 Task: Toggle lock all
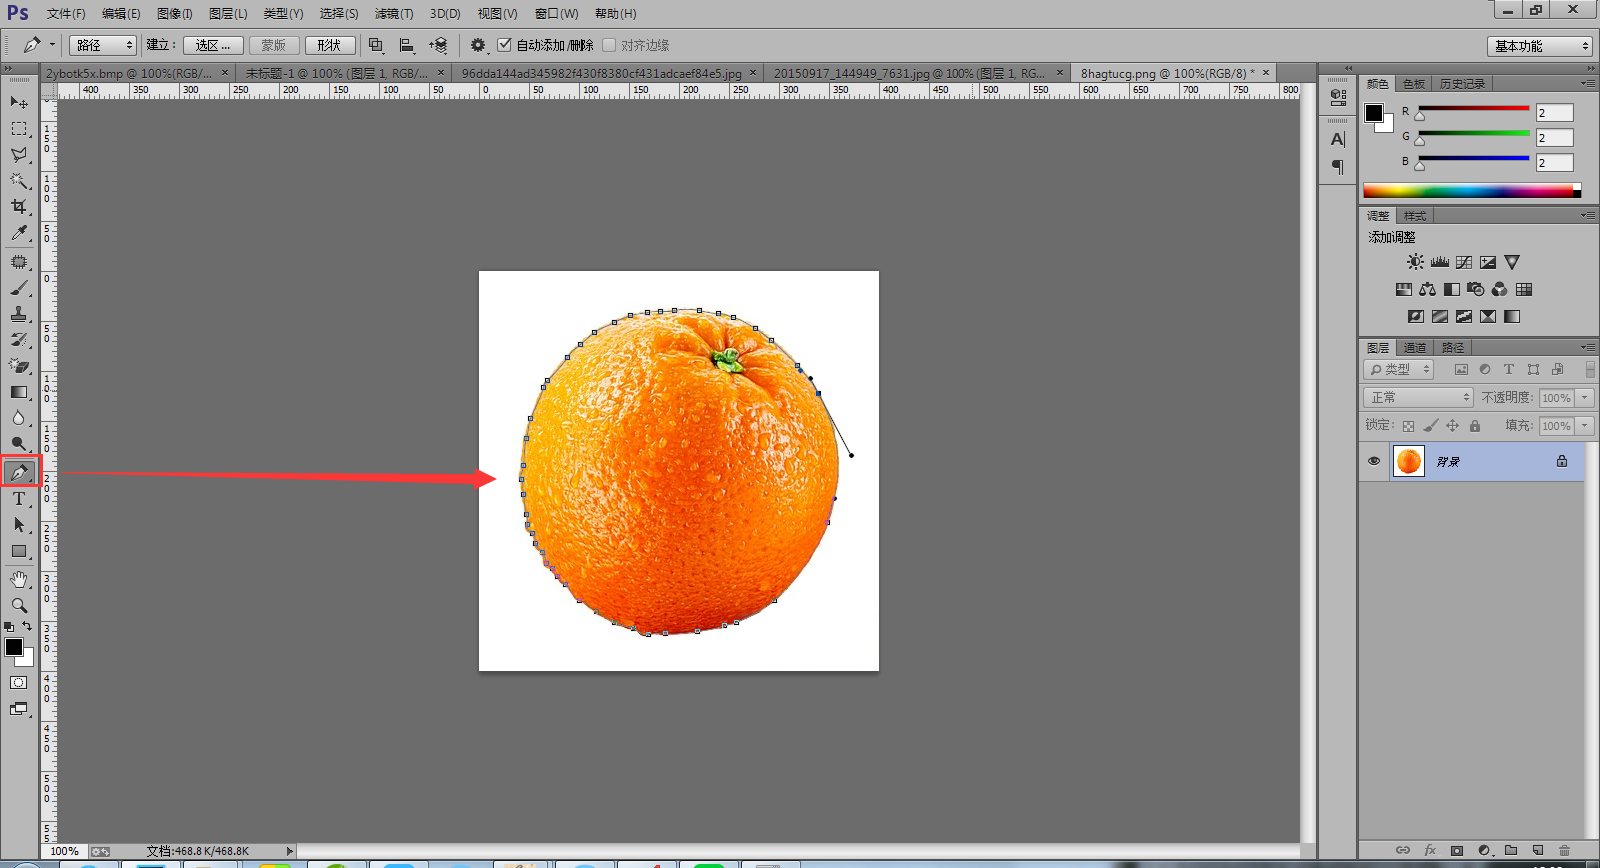click(x=1474, y=426)
